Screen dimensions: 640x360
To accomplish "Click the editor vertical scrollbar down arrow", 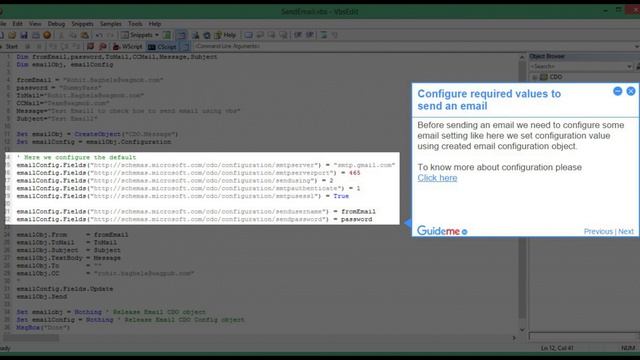I will (522, 329).
